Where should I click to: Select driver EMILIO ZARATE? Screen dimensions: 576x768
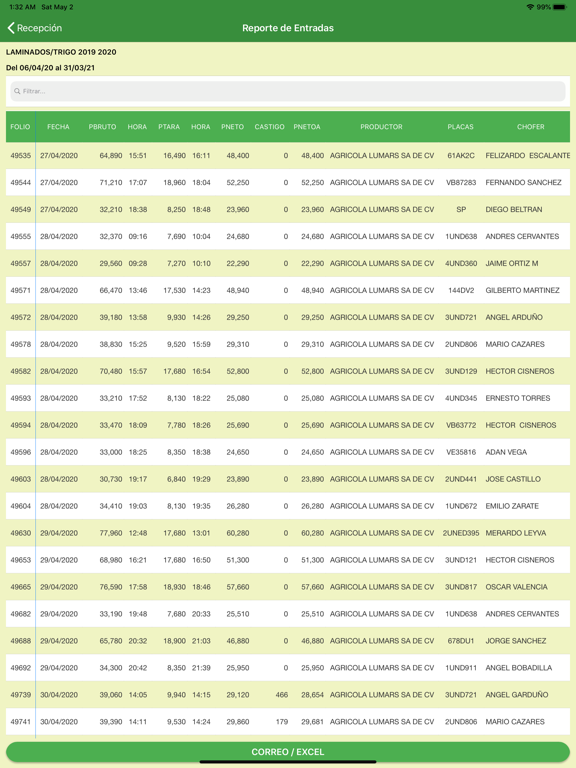point(512,505)
